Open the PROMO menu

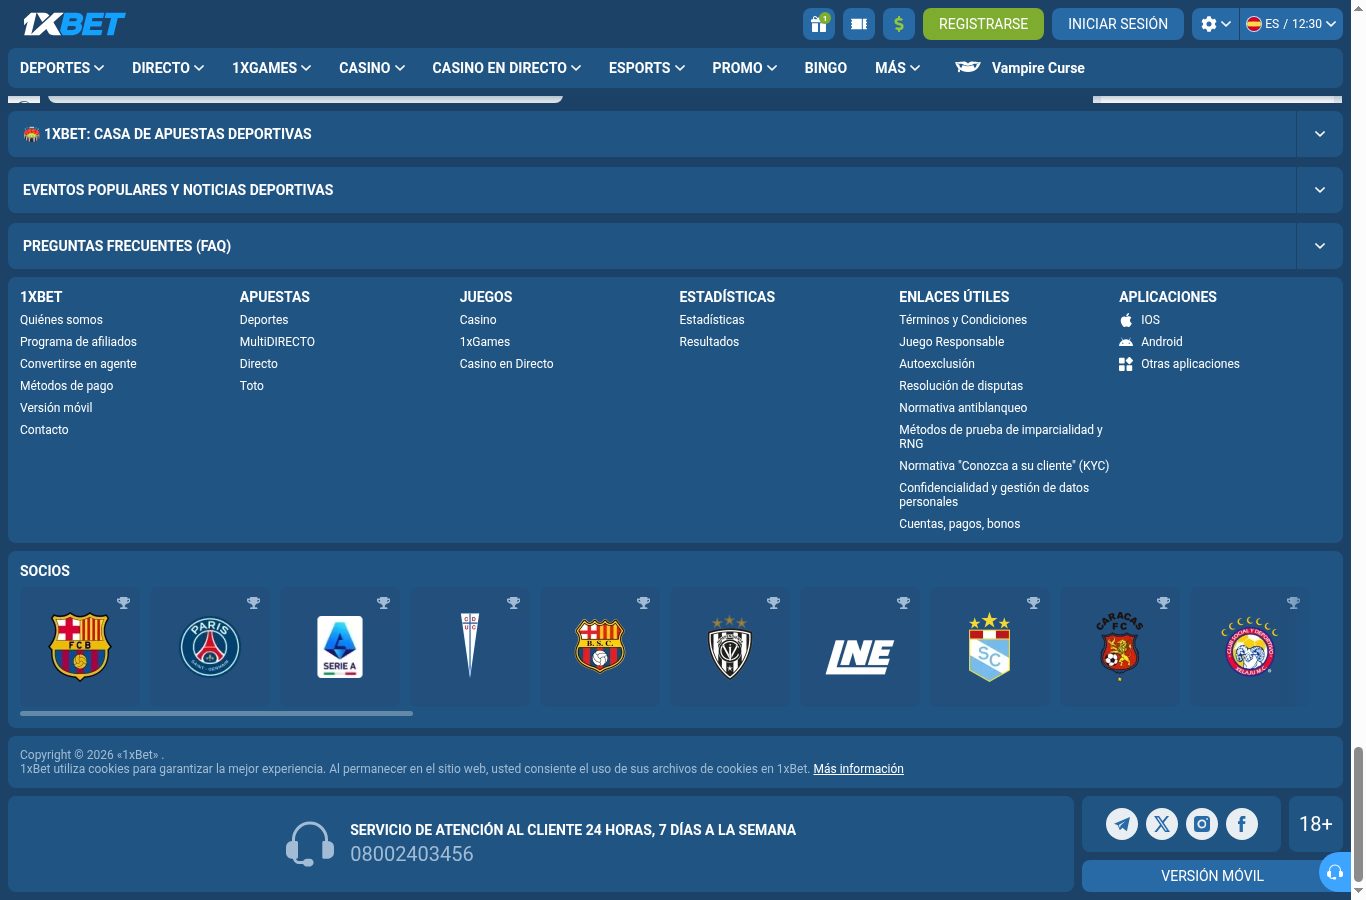745,68
